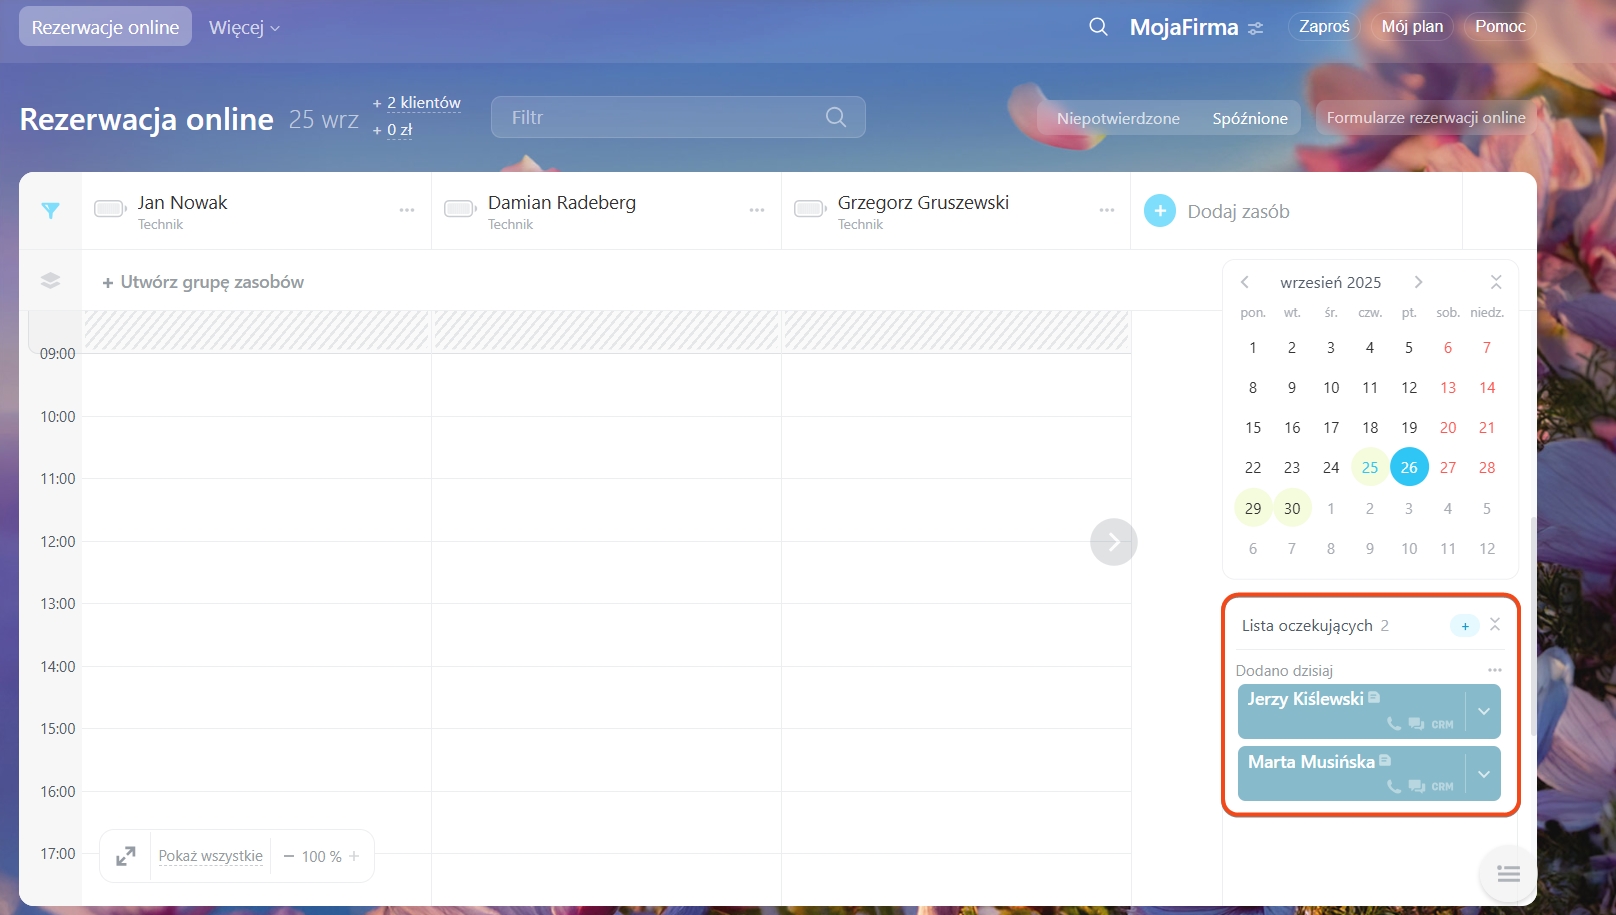Viewport: 1616px width, 915px height.
Task: Click the funnel filter icon
Action: click(51, 210)
